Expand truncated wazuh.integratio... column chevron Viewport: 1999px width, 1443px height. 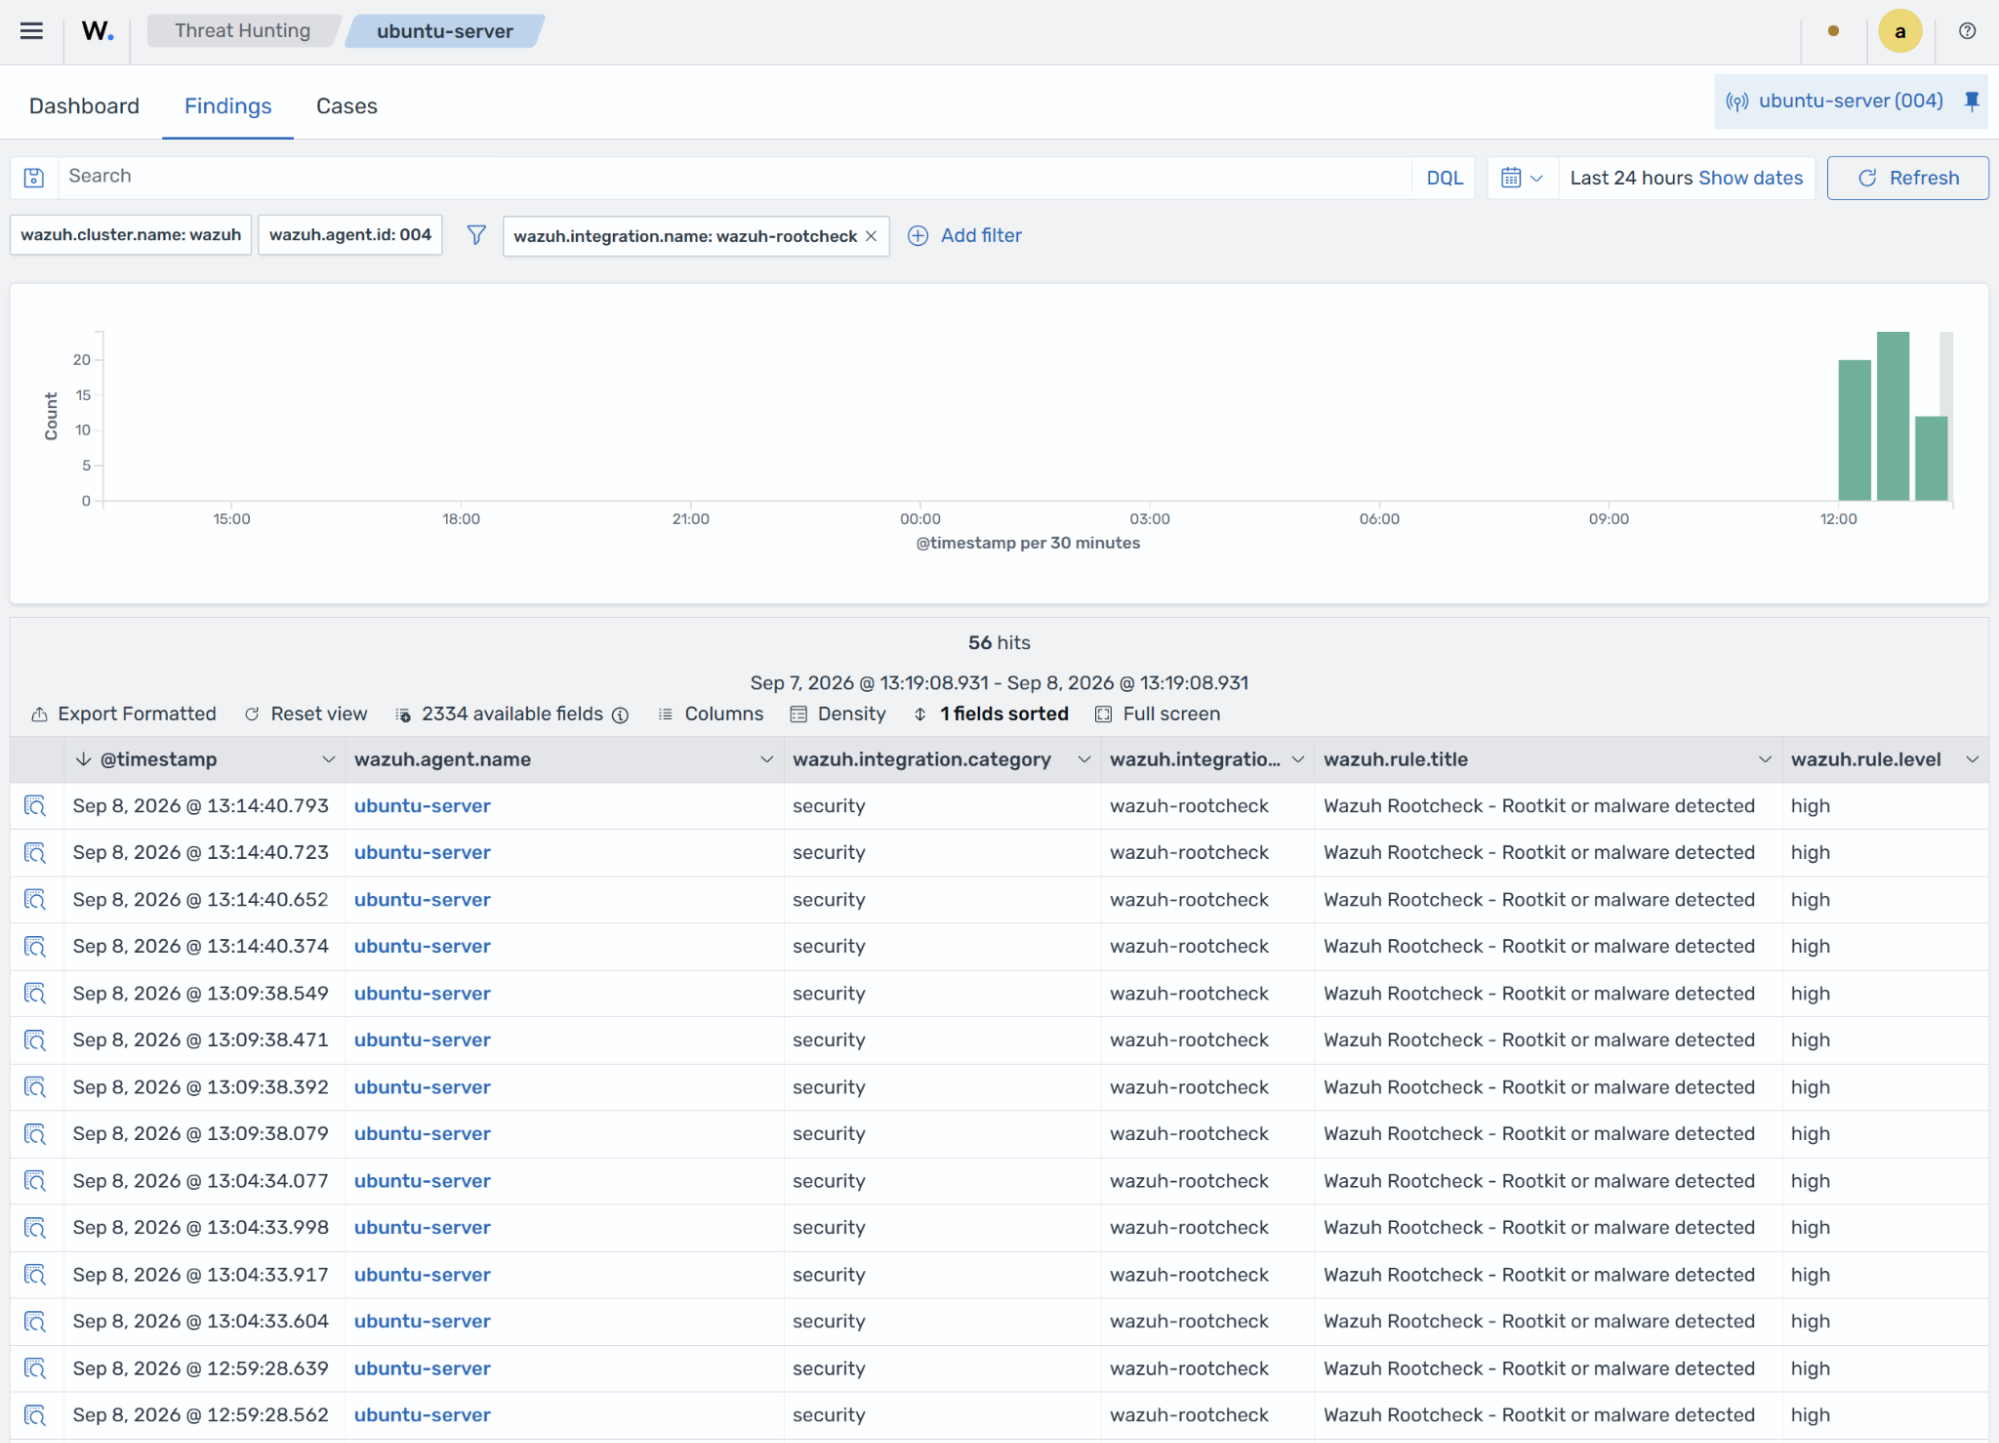click(1297, 760)
